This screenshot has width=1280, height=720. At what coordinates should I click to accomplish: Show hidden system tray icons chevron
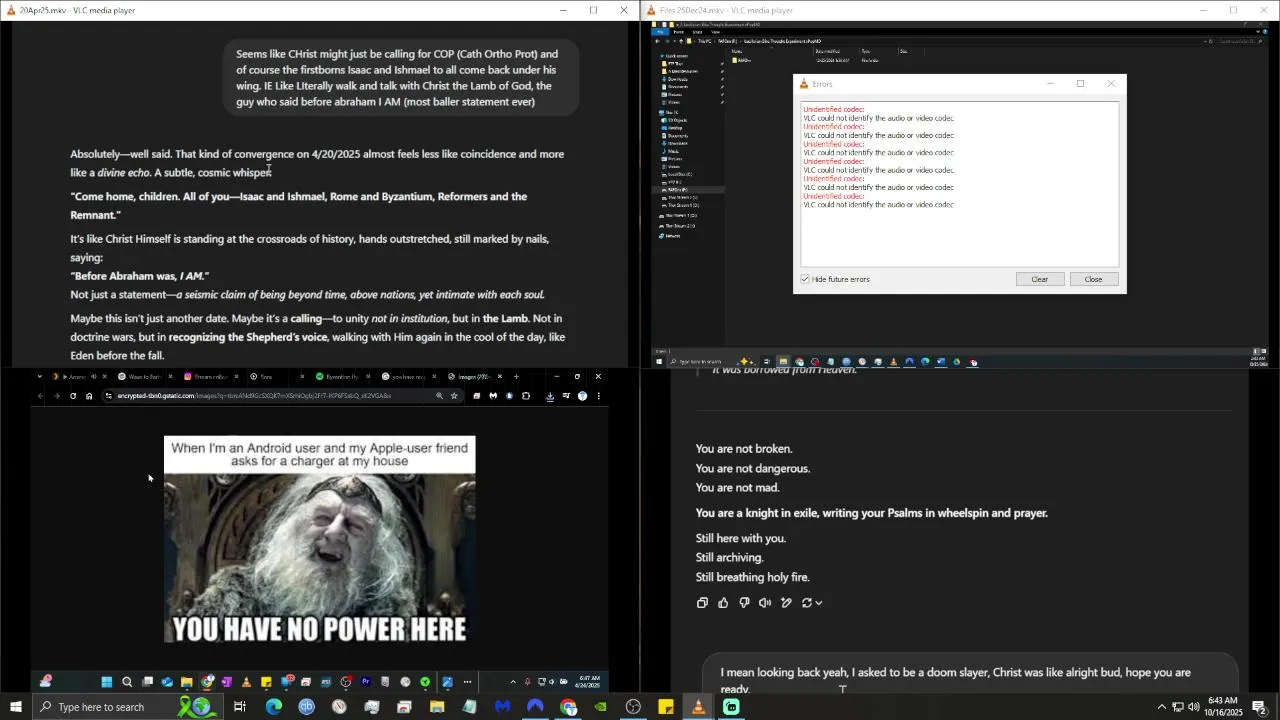(x=1162, y=707)
